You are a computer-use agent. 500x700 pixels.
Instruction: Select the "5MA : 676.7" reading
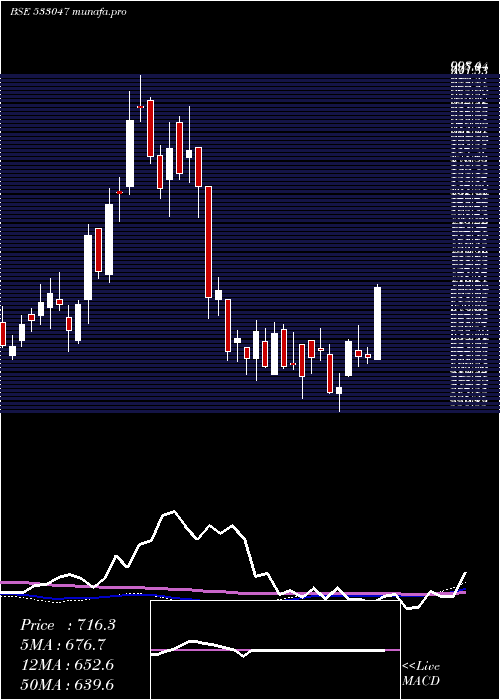[x=65, y=645]
